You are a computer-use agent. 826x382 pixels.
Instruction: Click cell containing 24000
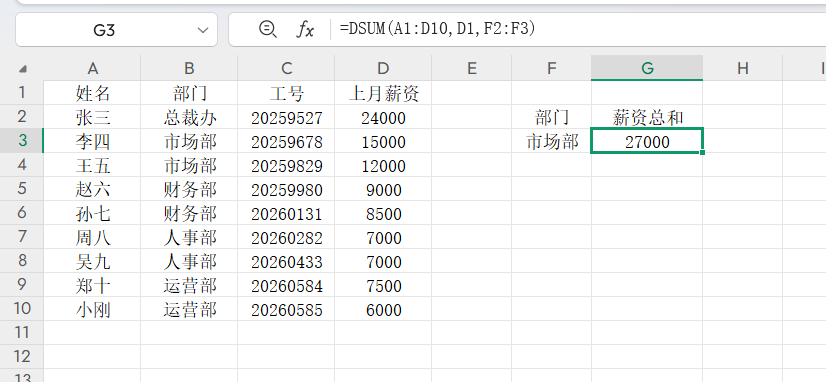click(383, 117)
